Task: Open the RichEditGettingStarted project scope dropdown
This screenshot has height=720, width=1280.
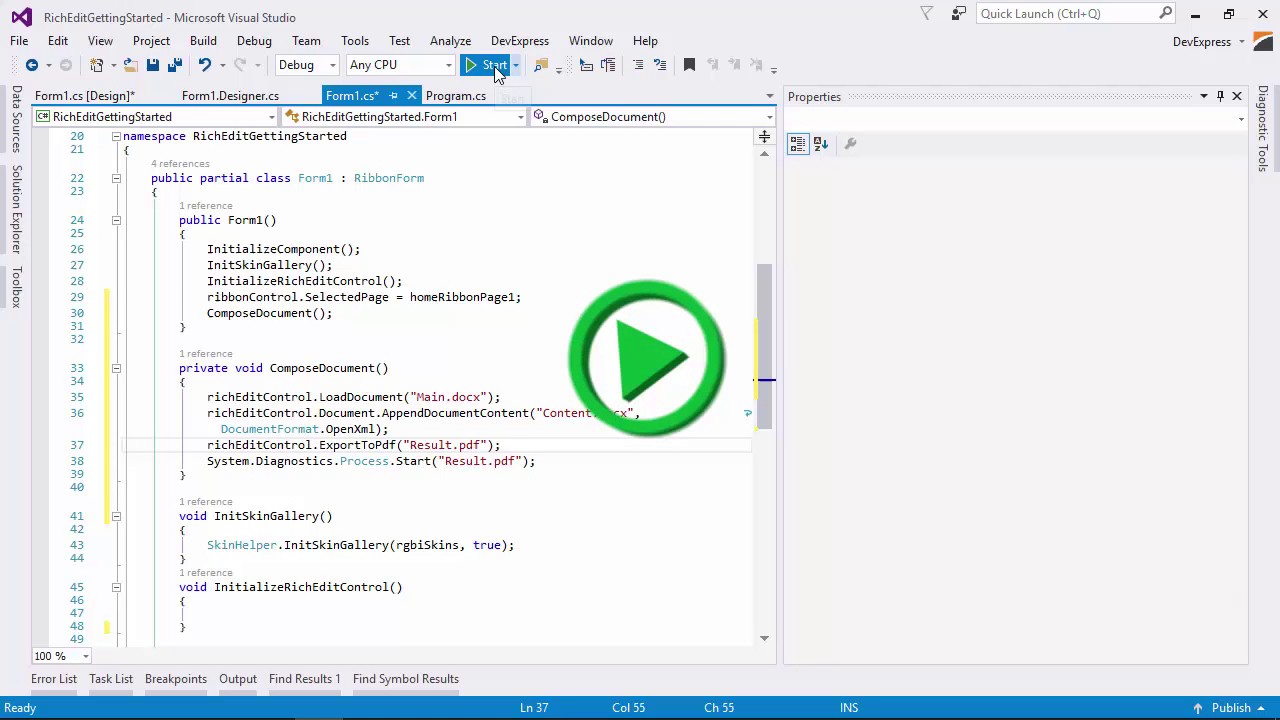Action: 155,117
